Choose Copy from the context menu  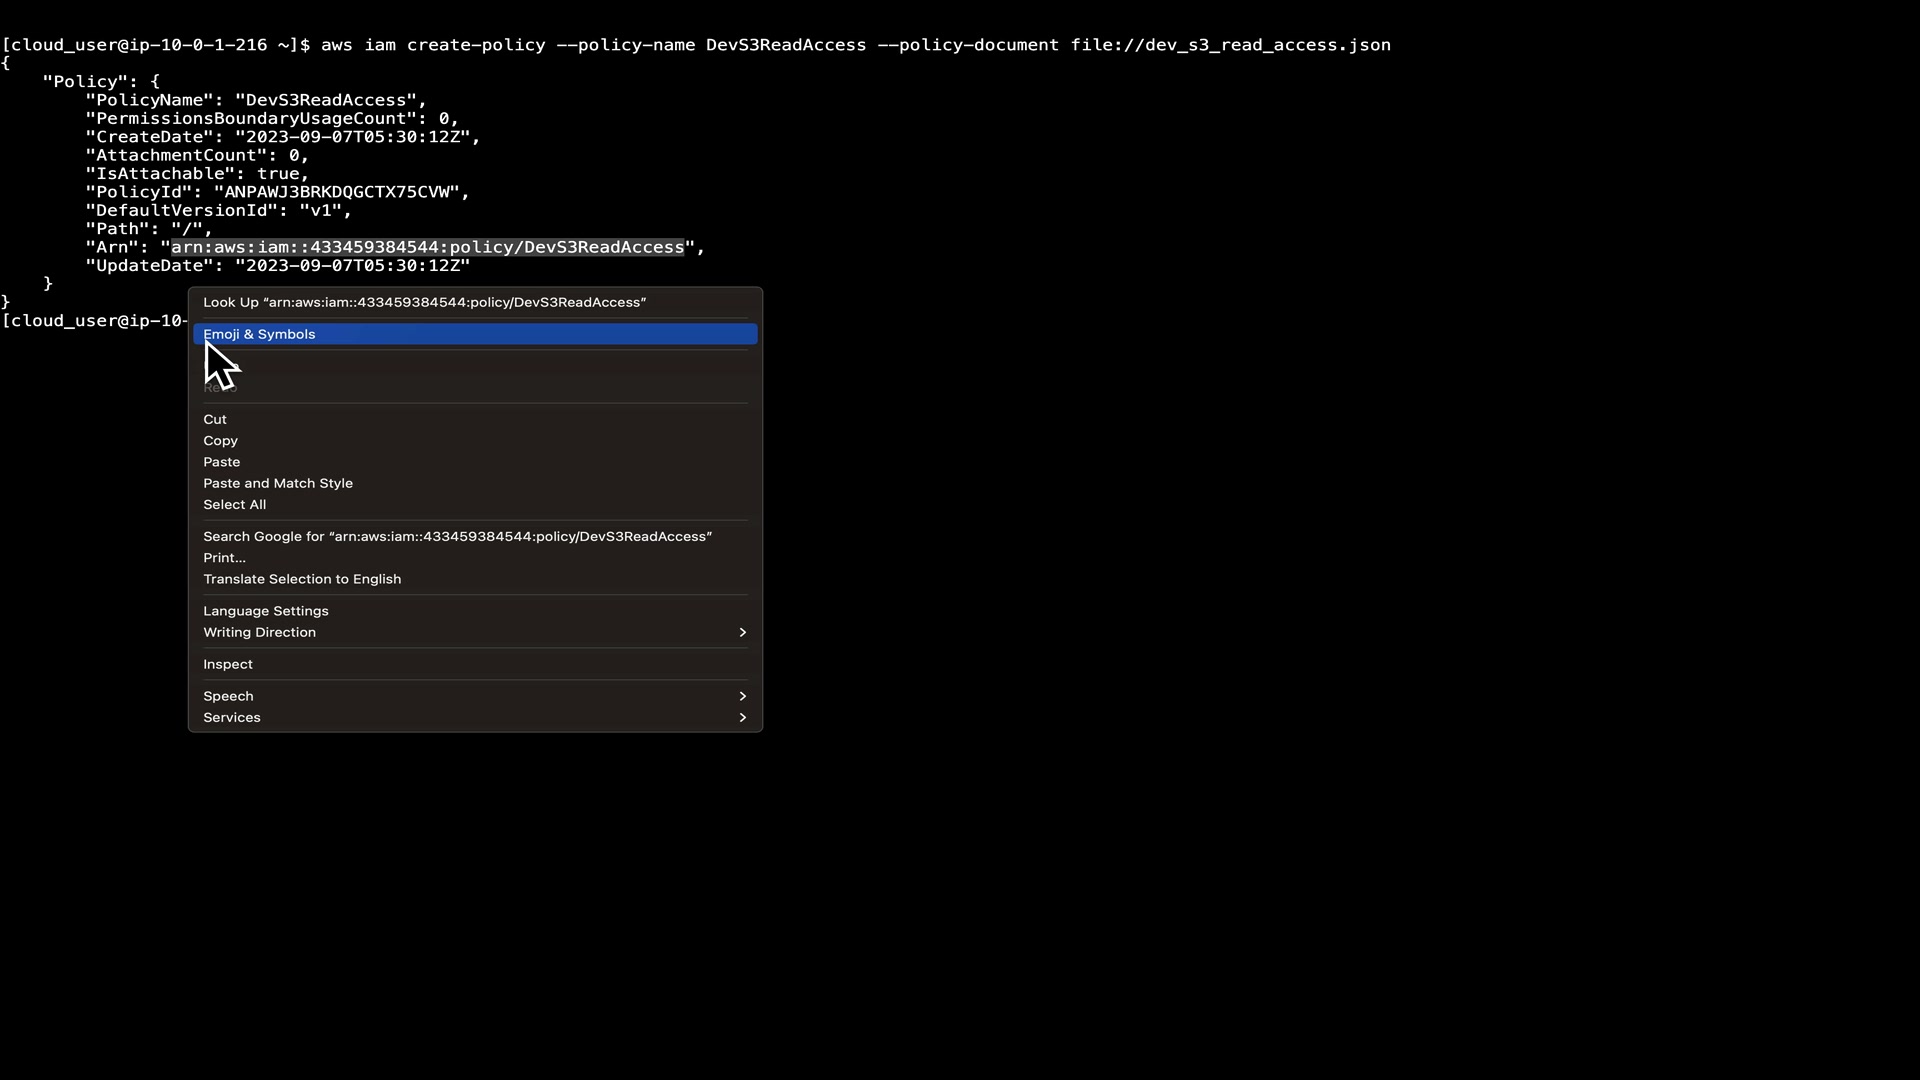coord(220,441)
